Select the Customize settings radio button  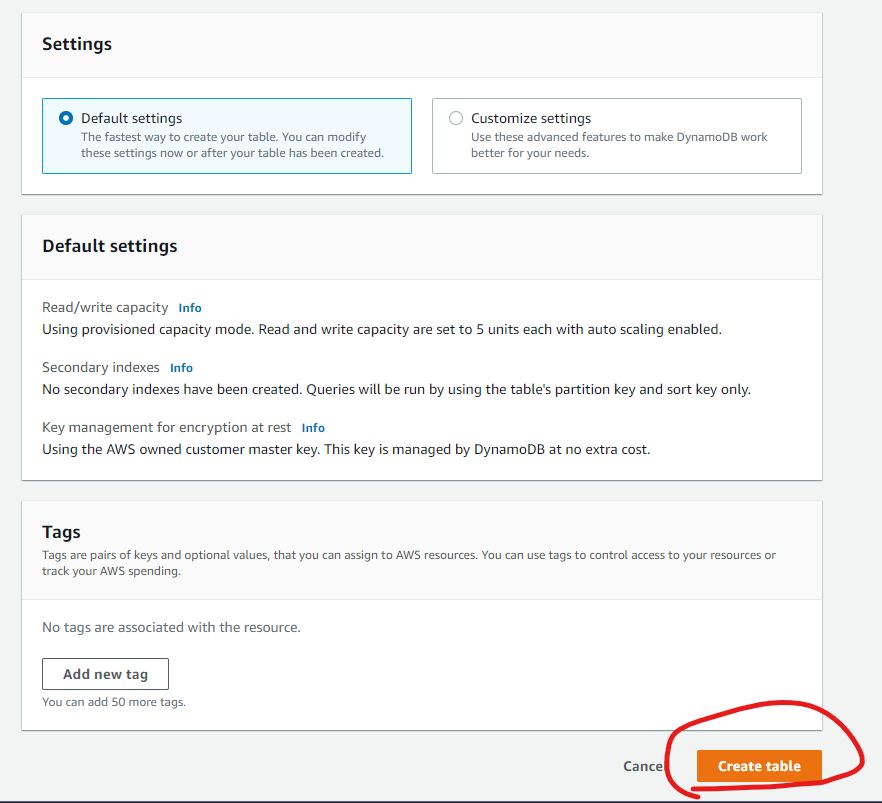(x=456, y=118)
